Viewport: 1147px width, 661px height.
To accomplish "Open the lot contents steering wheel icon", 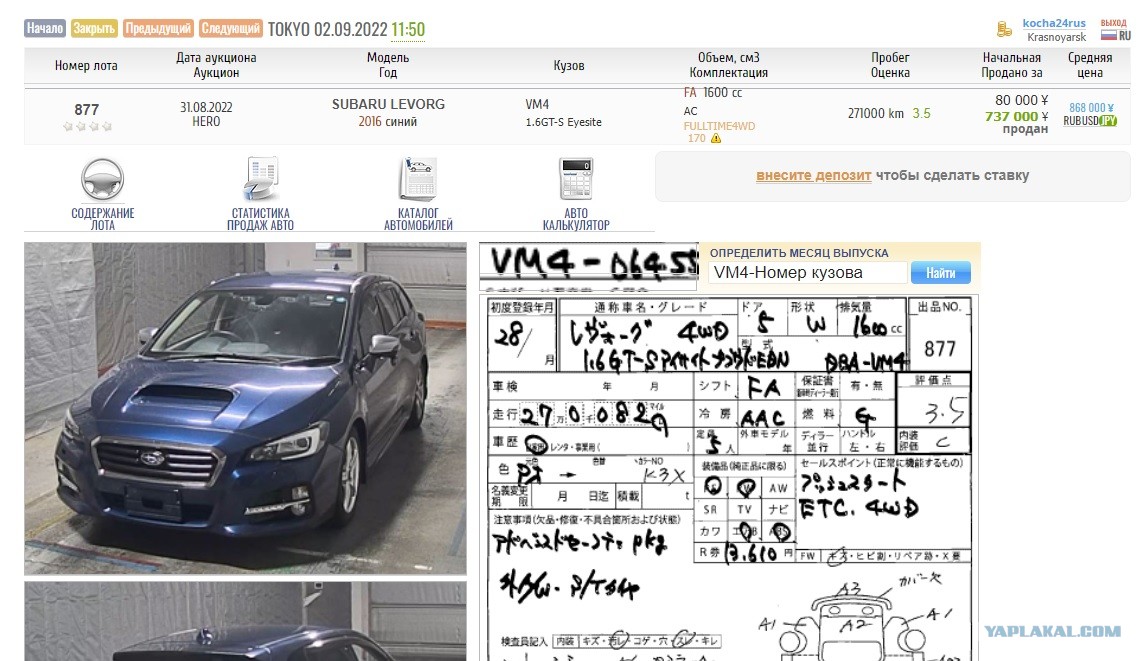I will point(102,179).
